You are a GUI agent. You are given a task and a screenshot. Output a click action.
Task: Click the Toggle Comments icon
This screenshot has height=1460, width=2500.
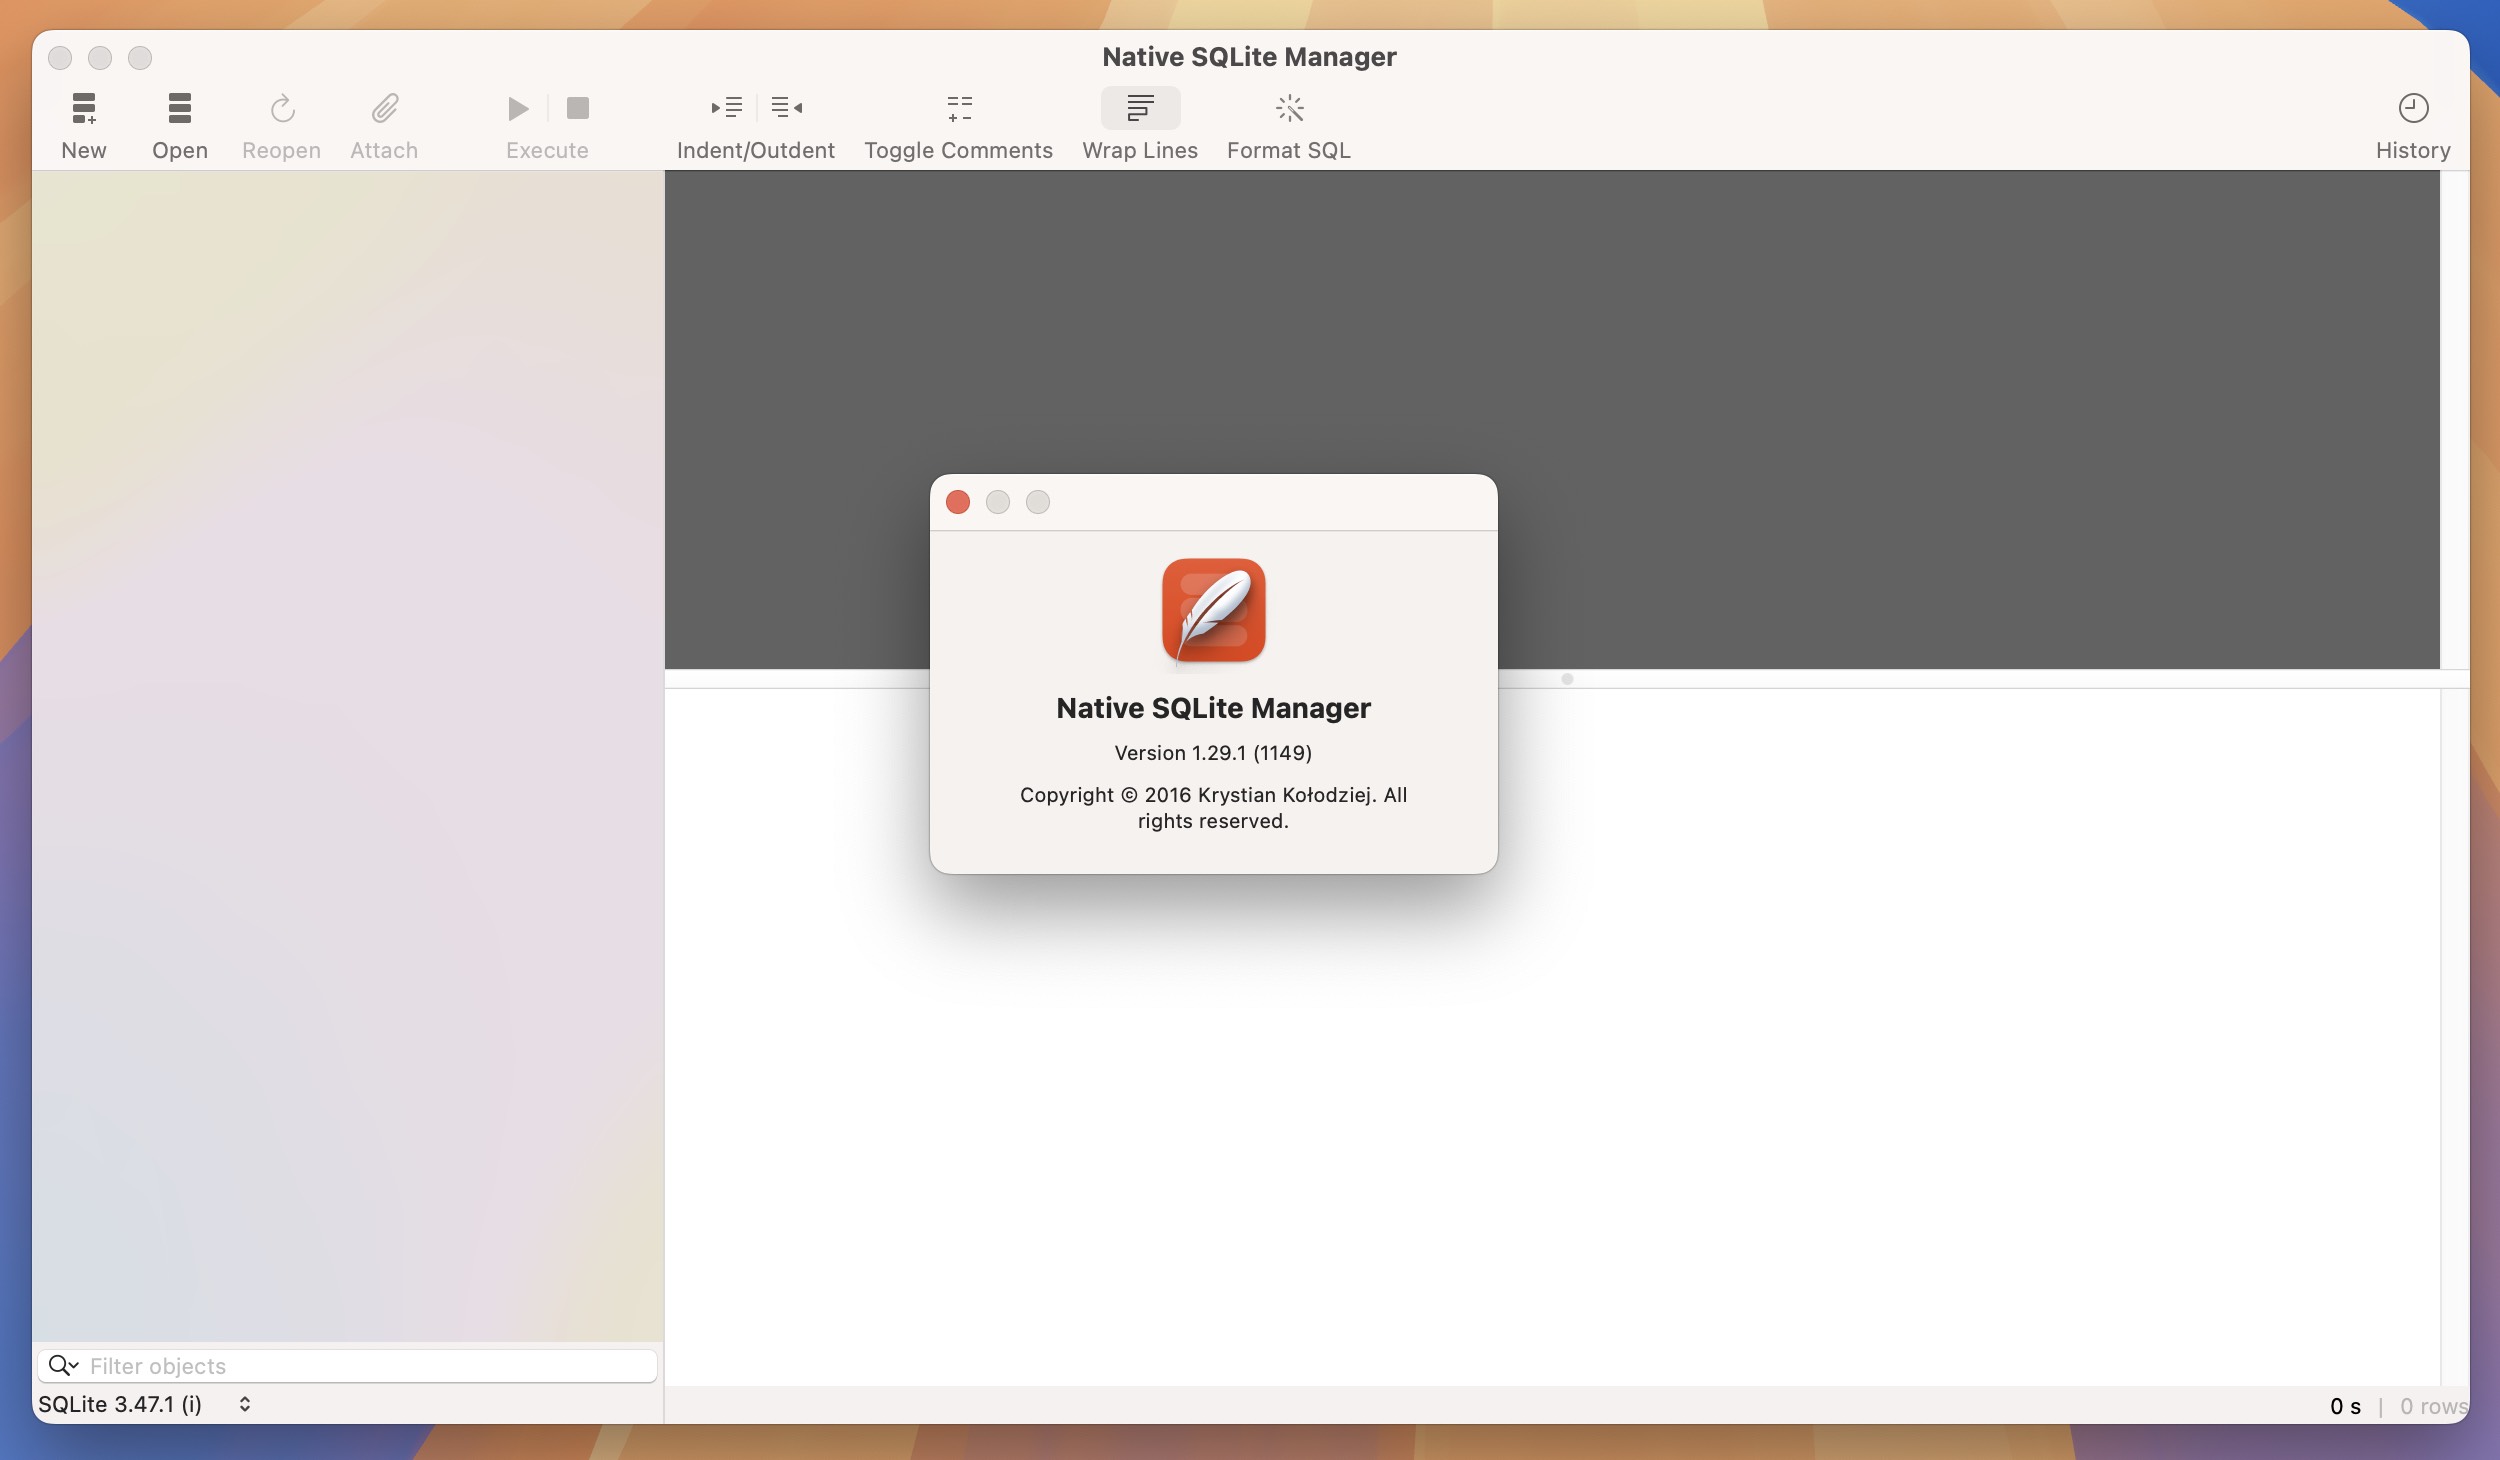click(x=960, y=108)
